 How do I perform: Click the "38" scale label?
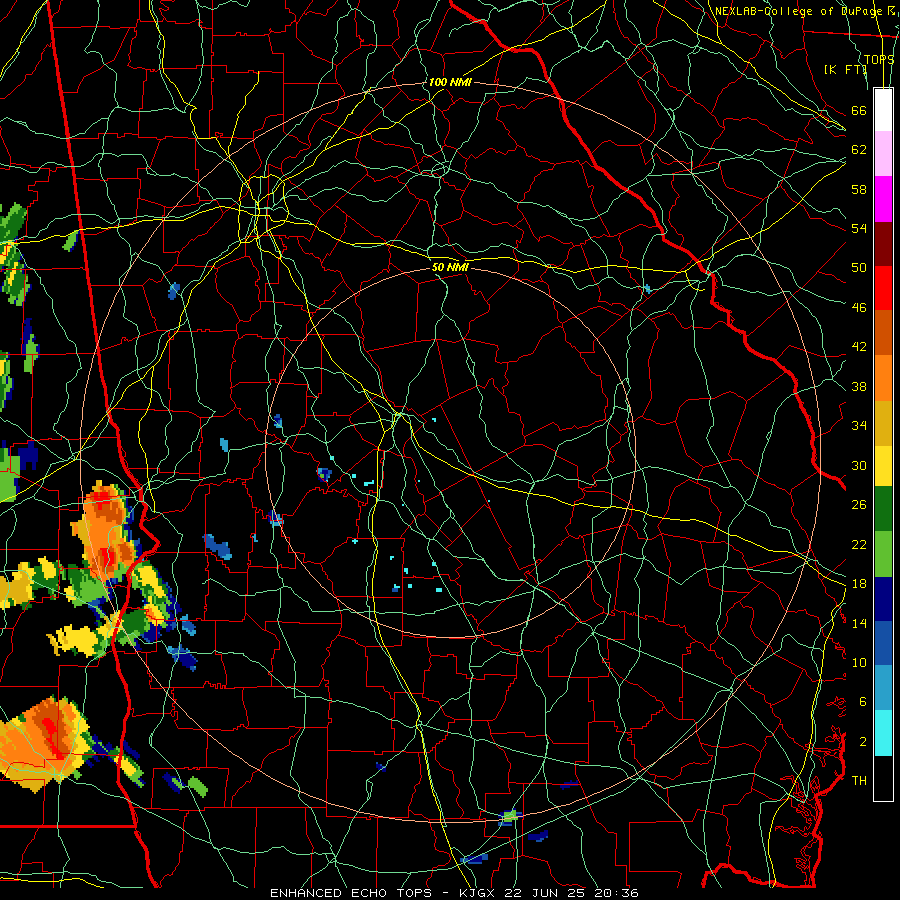859,386
